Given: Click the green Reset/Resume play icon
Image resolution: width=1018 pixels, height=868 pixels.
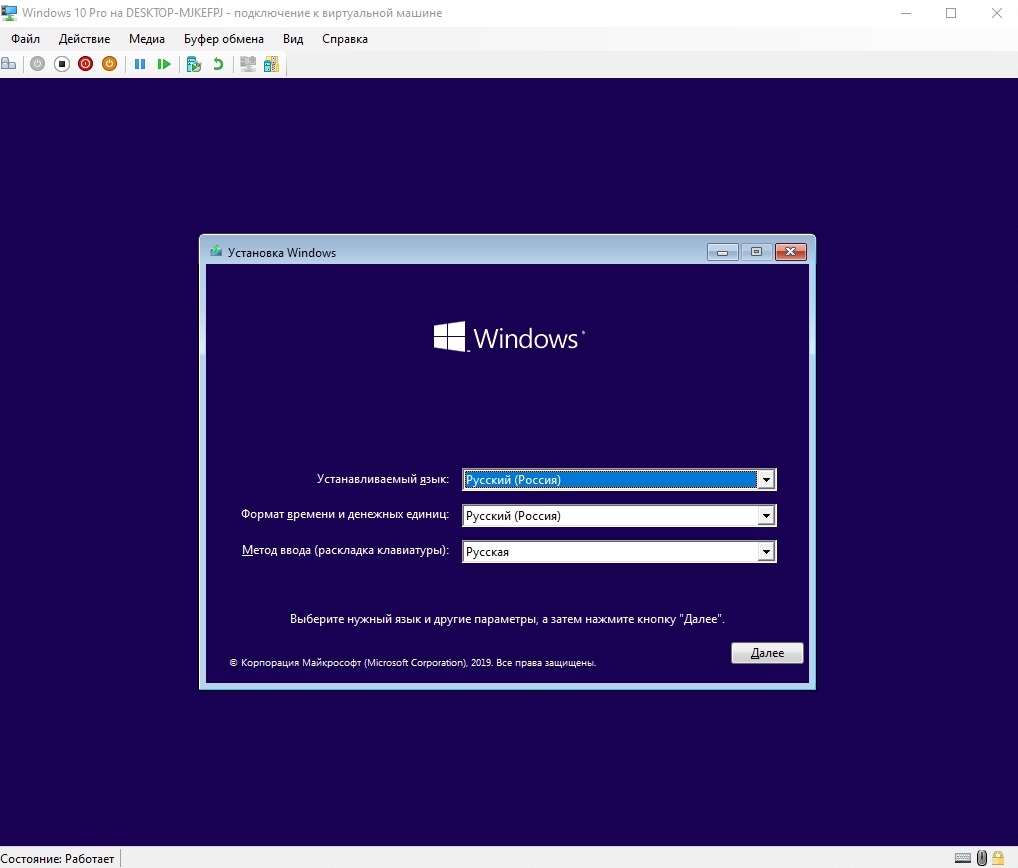Looking at the screenshot, I should coord(164,64).
